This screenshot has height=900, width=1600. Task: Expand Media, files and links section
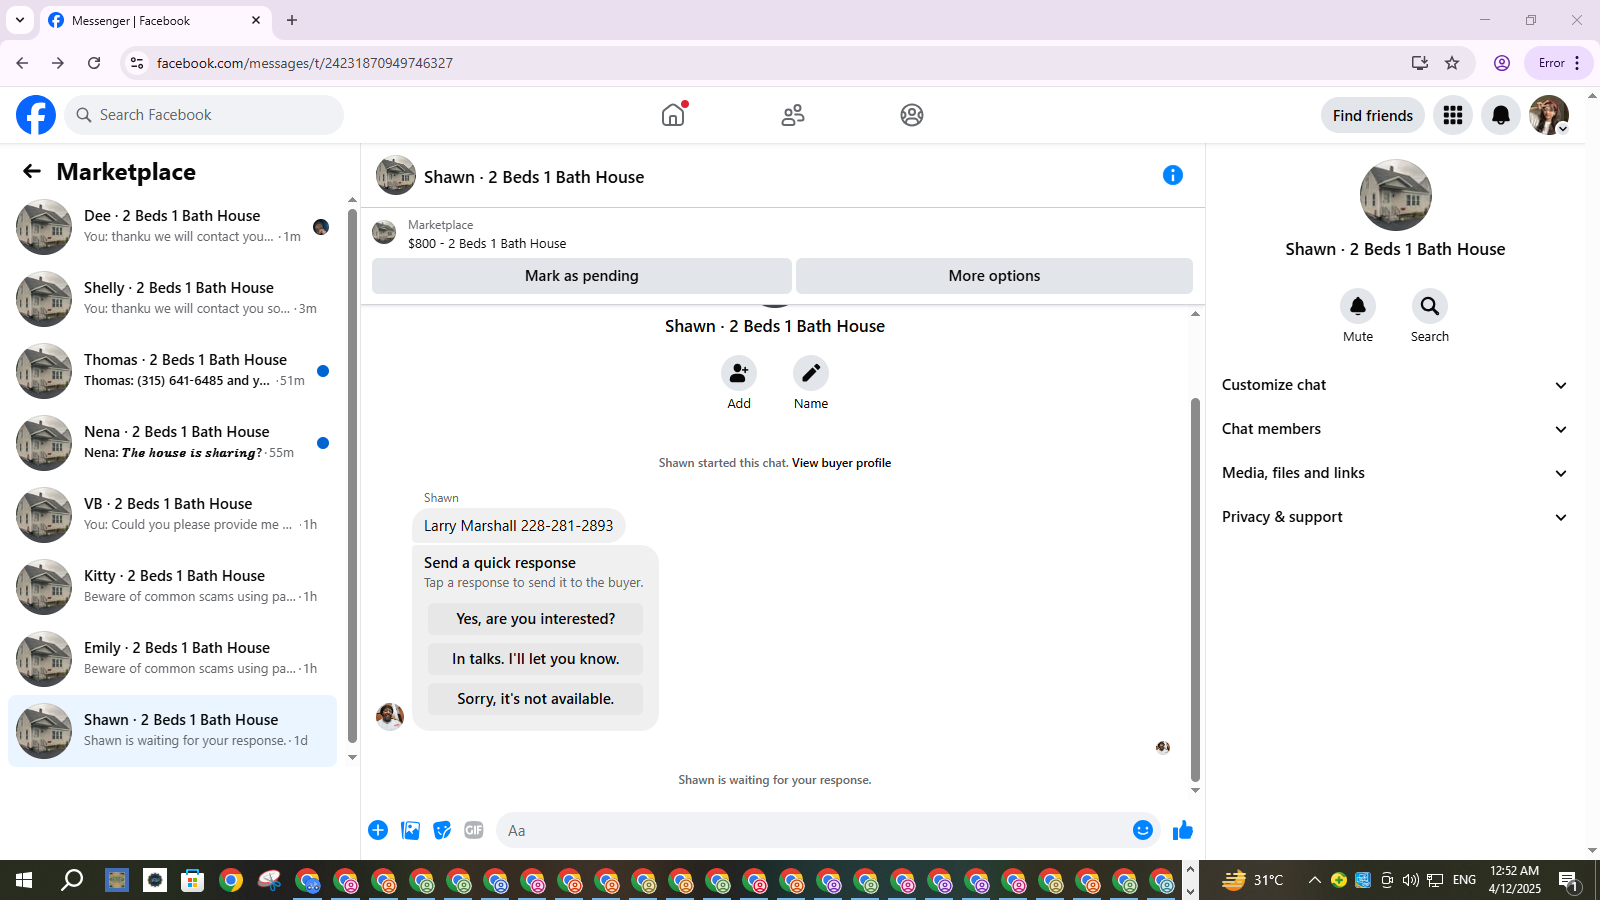pyautogui.click(x=1395, y=473)
